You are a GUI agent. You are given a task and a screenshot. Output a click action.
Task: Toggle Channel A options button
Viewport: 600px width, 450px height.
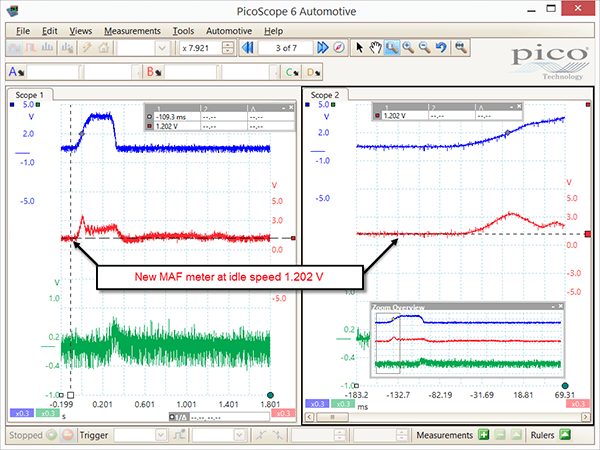coord(16,72)
